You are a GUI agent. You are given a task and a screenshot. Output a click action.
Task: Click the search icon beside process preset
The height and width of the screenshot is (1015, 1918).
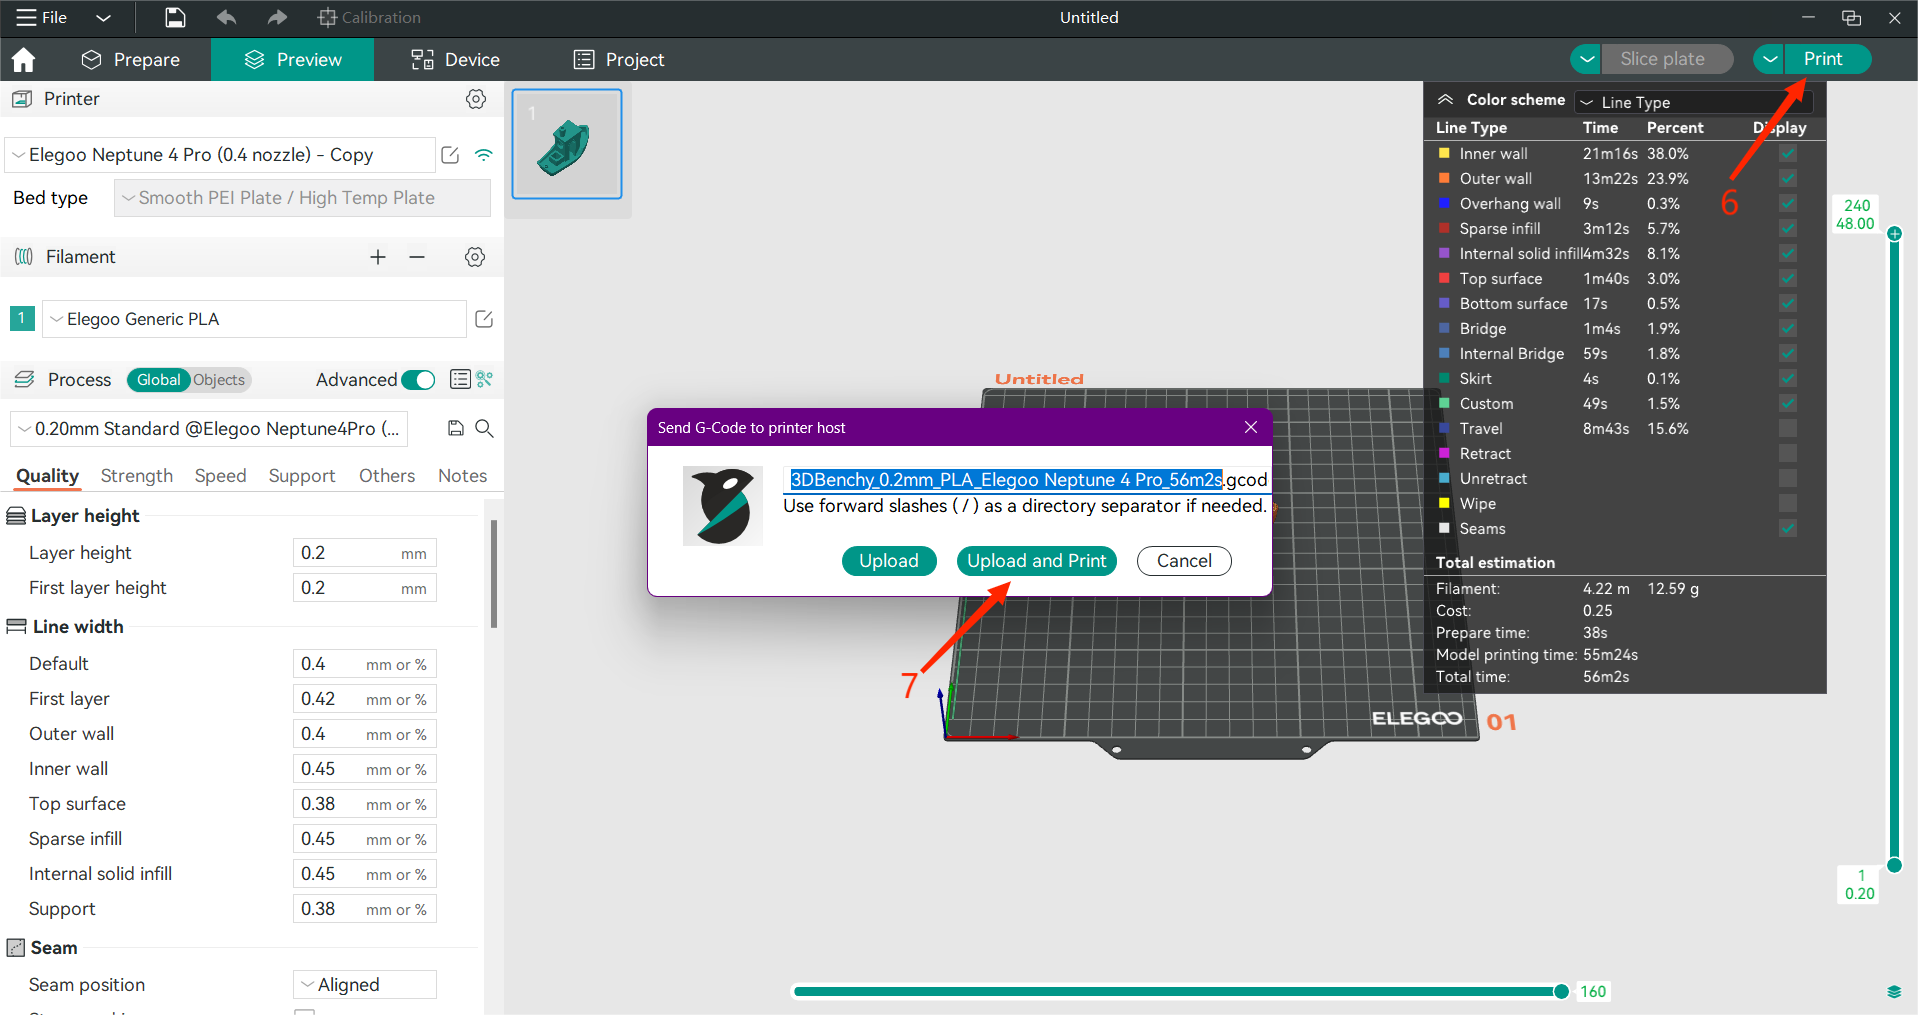[484, 429]
